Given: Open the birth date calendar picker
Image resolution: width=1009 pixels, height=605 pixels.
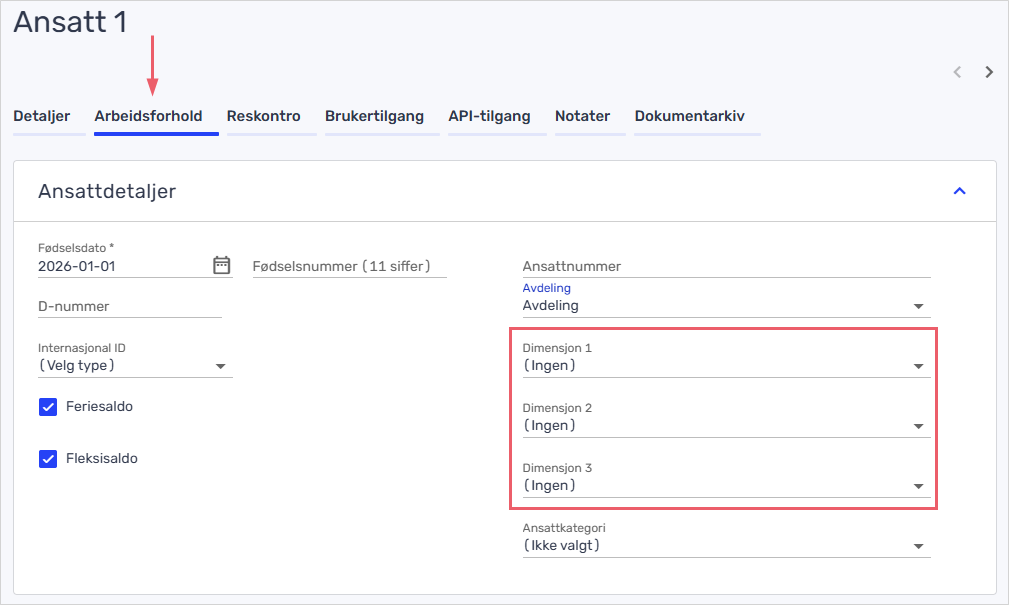Looking at the screenshot, I should pyautogui.click(x=222, y=265).
